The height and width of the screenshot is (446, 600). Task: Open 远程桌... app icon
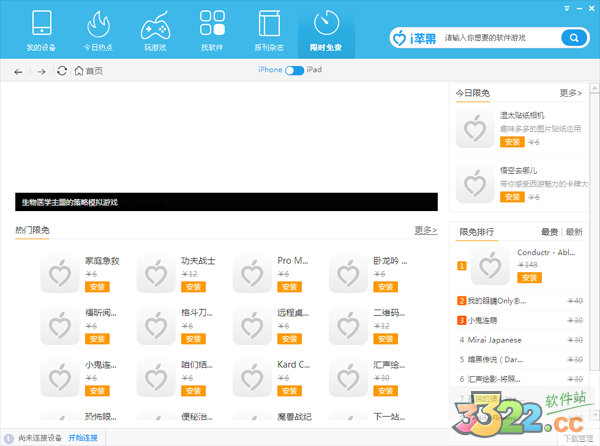[252, 326]
